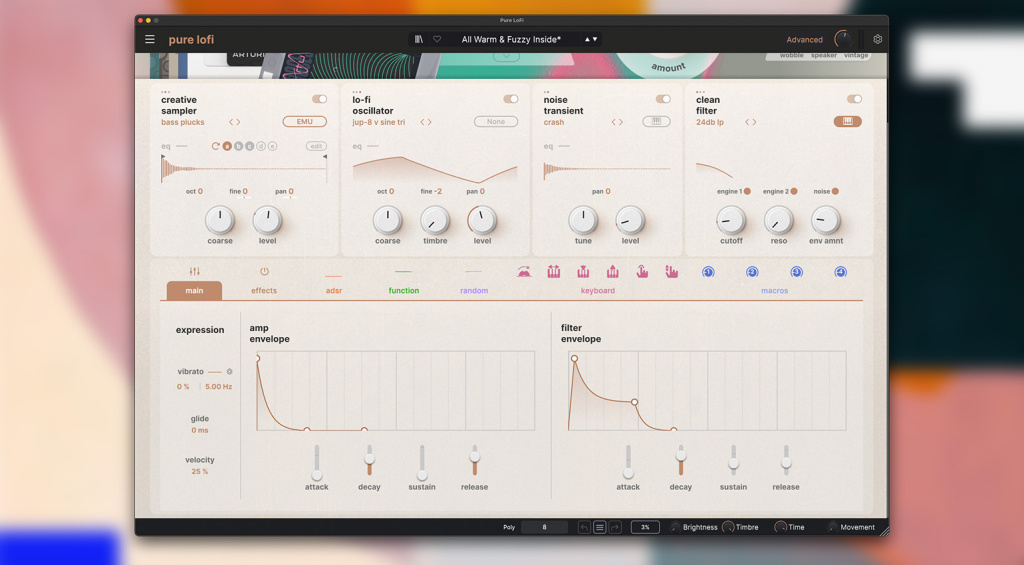Click the redo arrow in the bottom bar
This screenshot has height=565, width=1024.
615,527
